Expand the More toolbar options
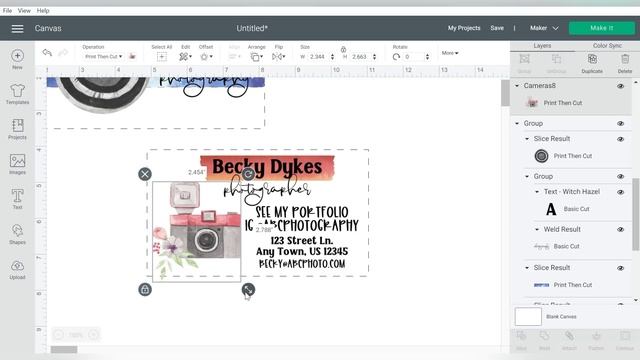The width and height of the screenshot is (640, 360). click(x=450, y=53)
